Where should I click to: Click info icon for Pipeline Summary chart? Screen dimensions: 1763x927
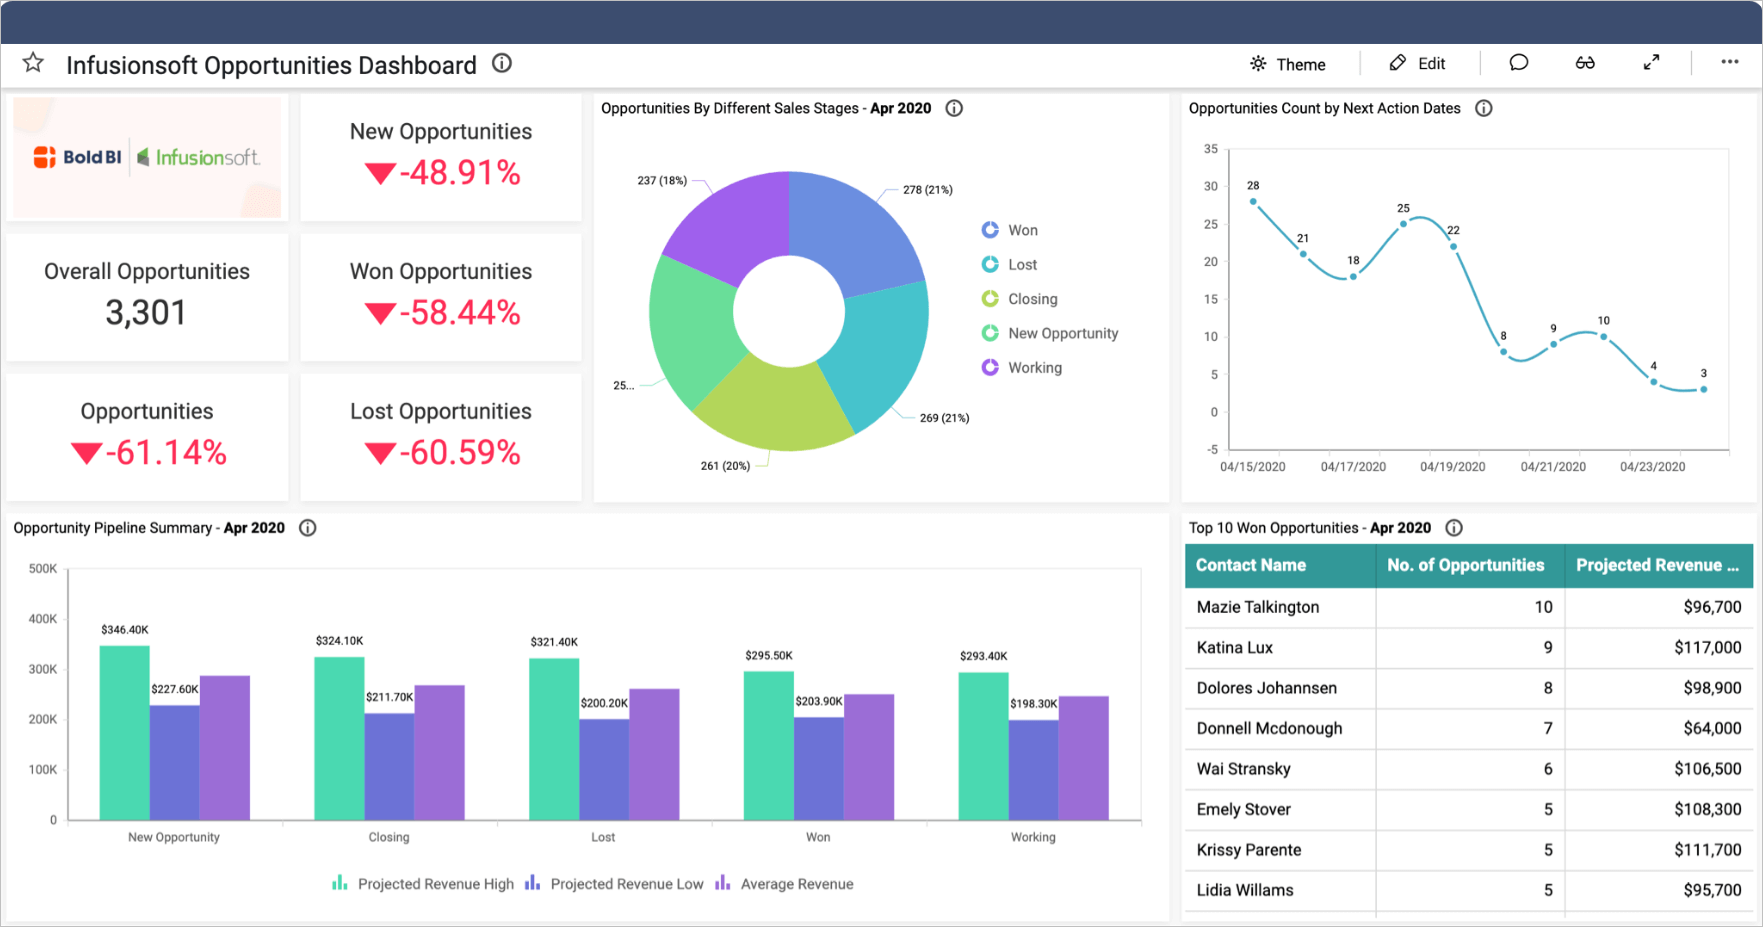308,528
